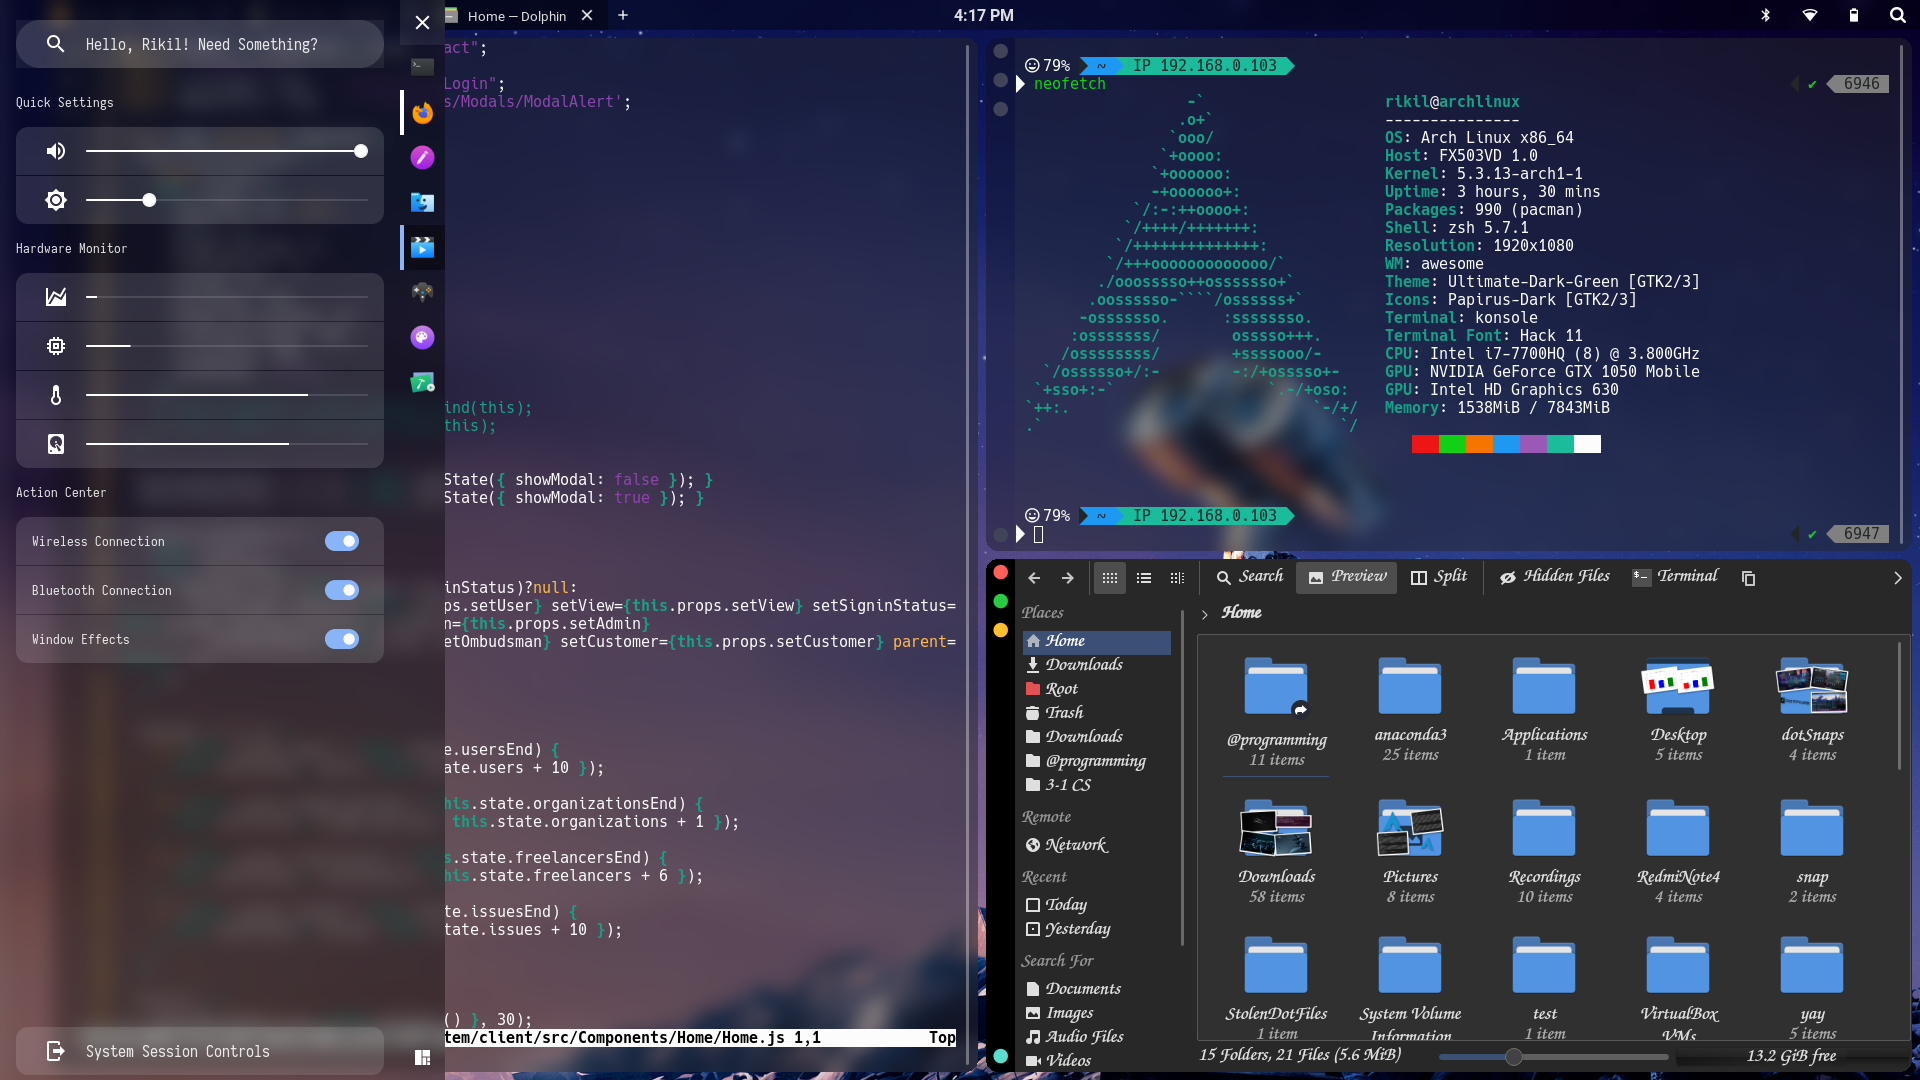Select Home in Dolphin Places

(1096, 641)
